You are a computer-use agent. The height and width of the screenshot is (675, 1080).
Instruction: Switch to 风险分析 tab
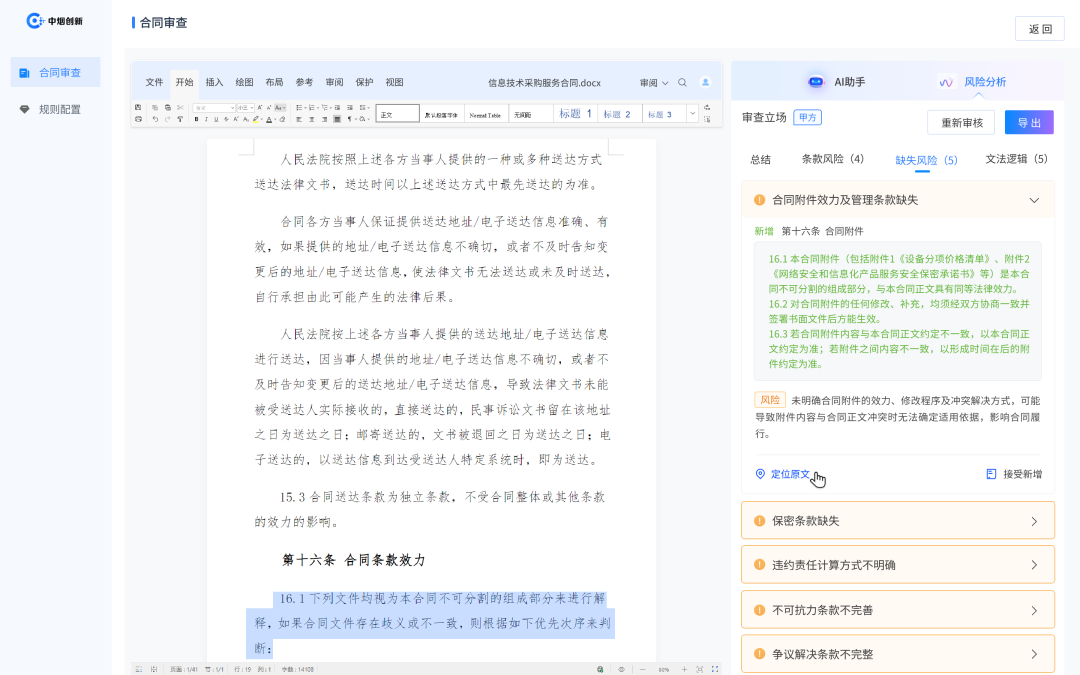pyautogui.click(x=973, y=82)
